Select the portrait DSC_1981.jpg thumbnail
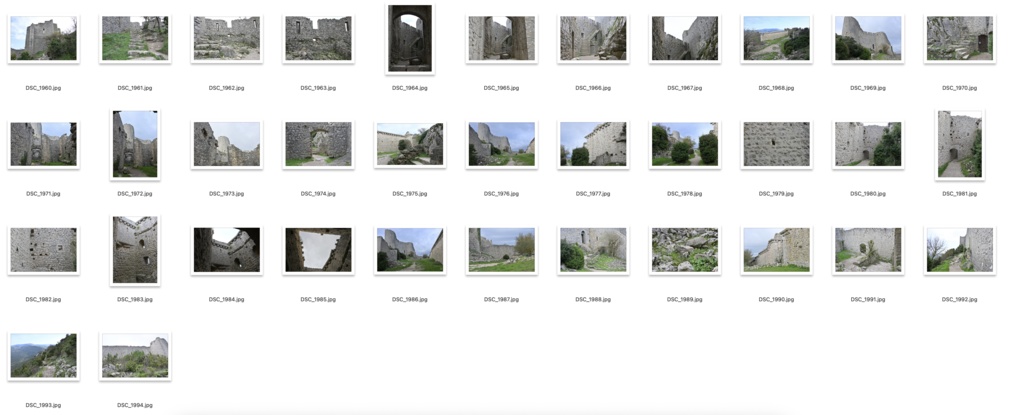This screenshot has width=1024, height=415. coord(959,144)
